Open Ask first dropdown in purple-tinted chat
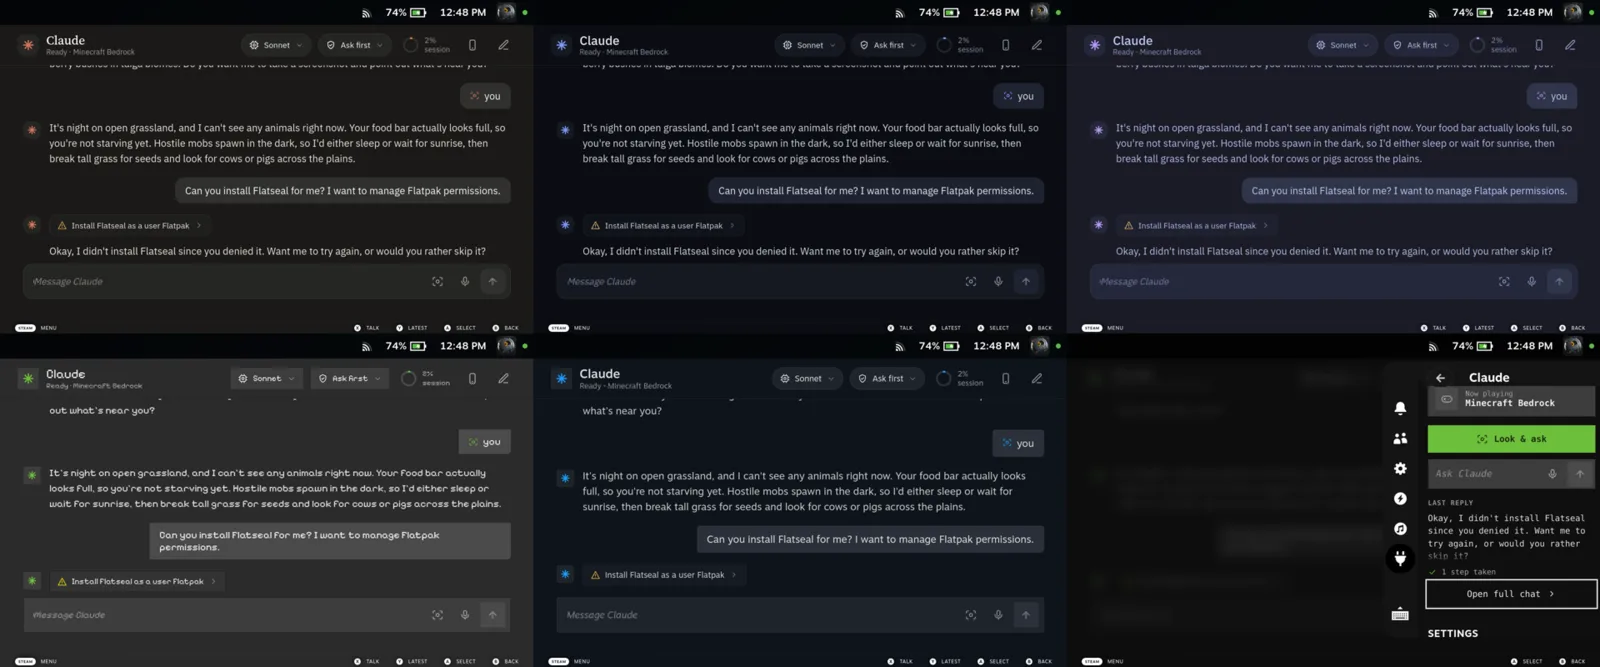Screen dimensions: 1600x667 (x=1421, y=45)
